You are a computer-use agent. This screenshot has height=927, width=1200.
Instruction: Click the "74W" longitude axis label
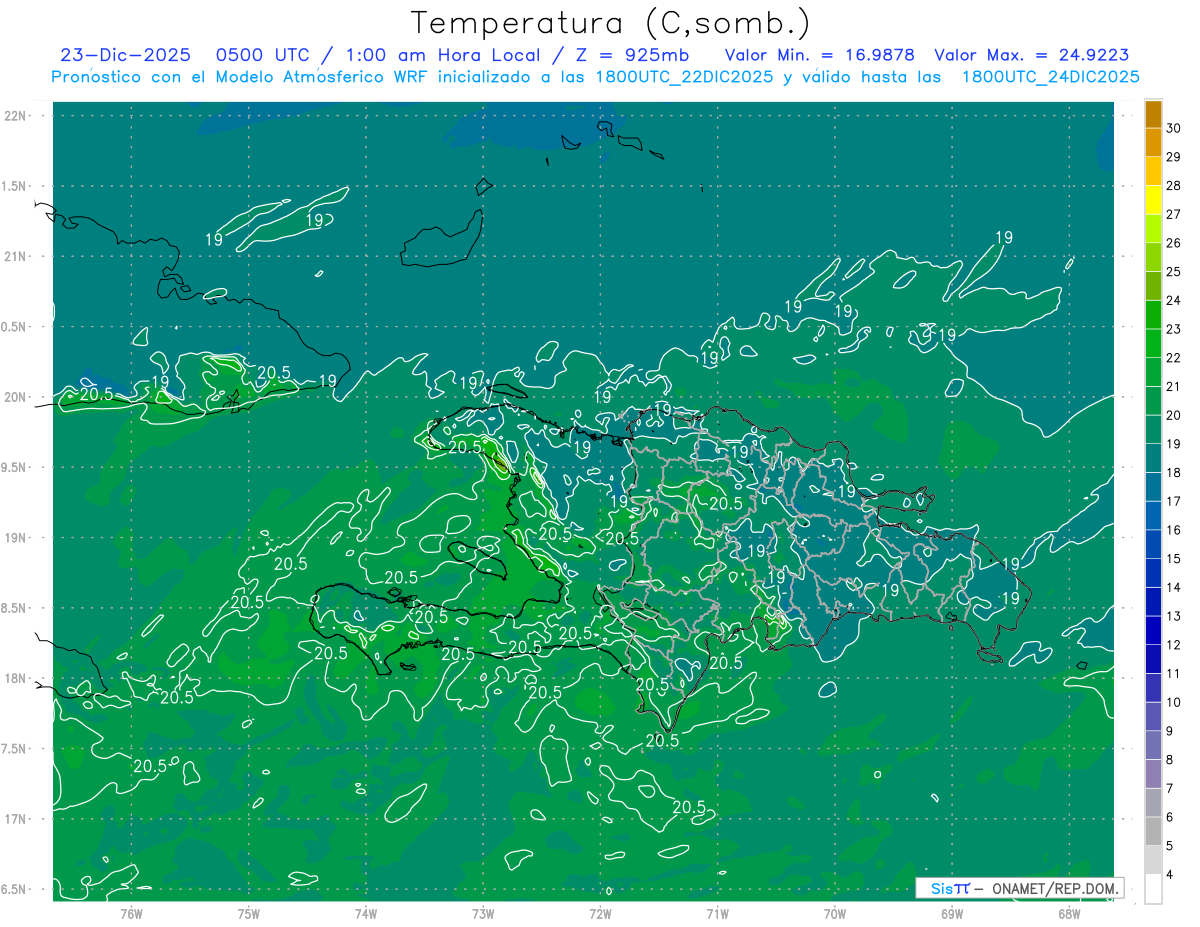tap(366, 913)
